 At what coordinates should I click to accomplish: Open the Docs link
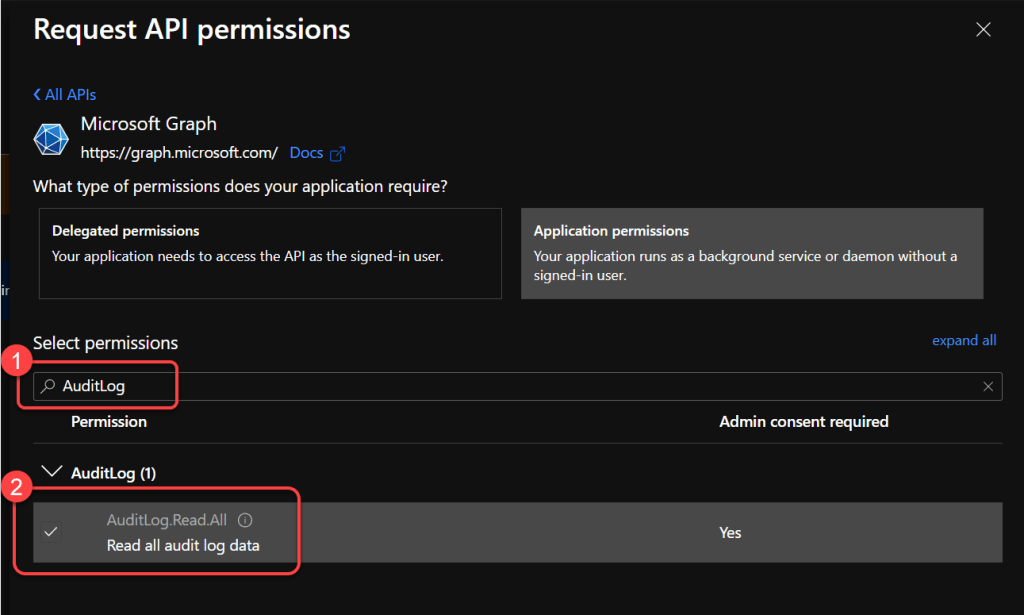point(306,153)
